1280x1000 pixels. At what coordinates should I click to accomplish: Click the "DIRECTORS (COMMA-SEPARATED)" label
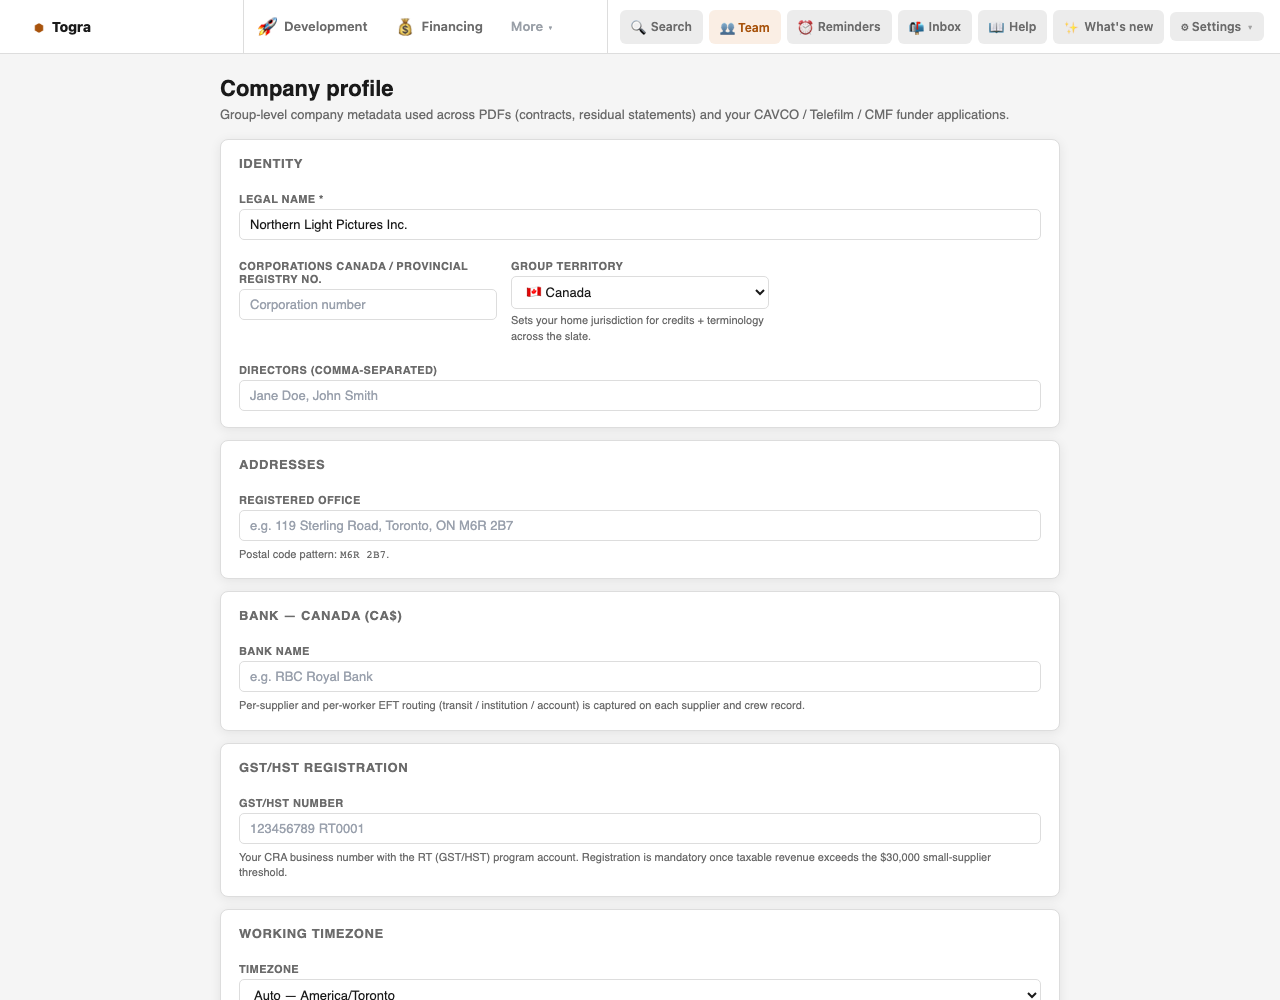tap(338, 370)
